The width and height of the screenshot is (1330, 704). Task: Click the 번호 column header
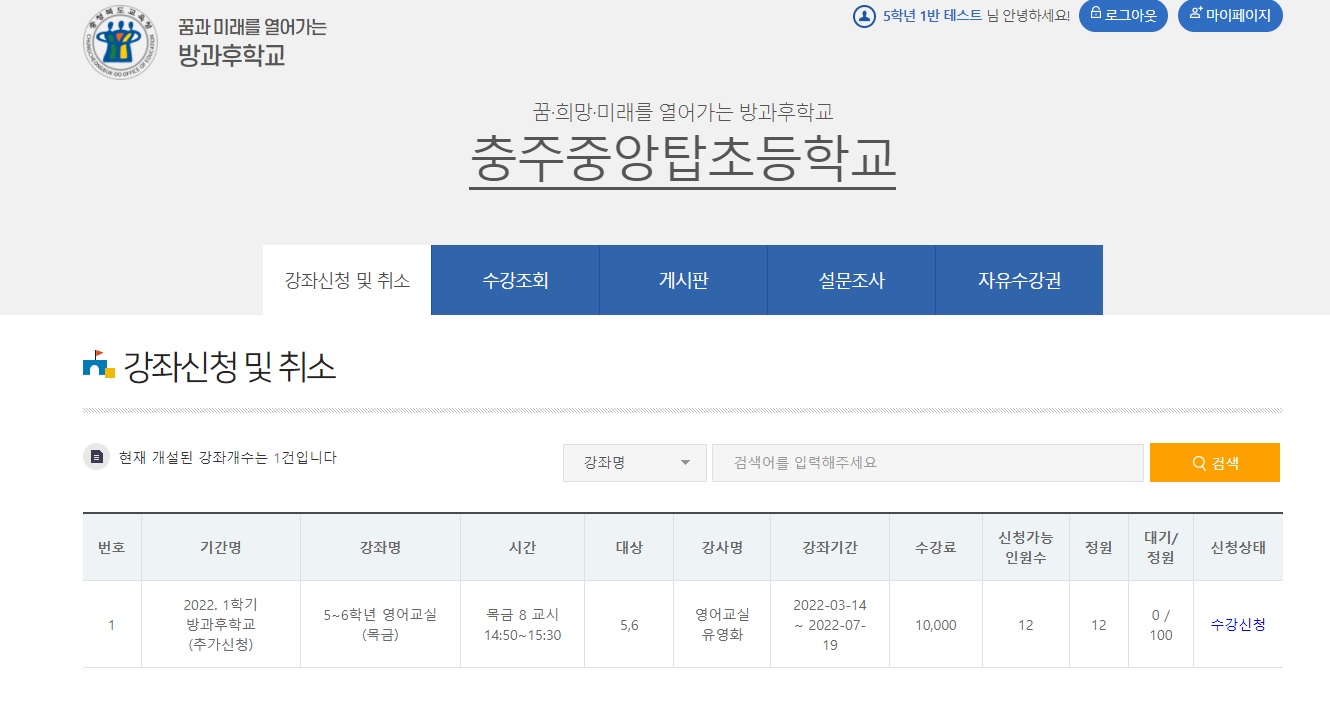112,547
